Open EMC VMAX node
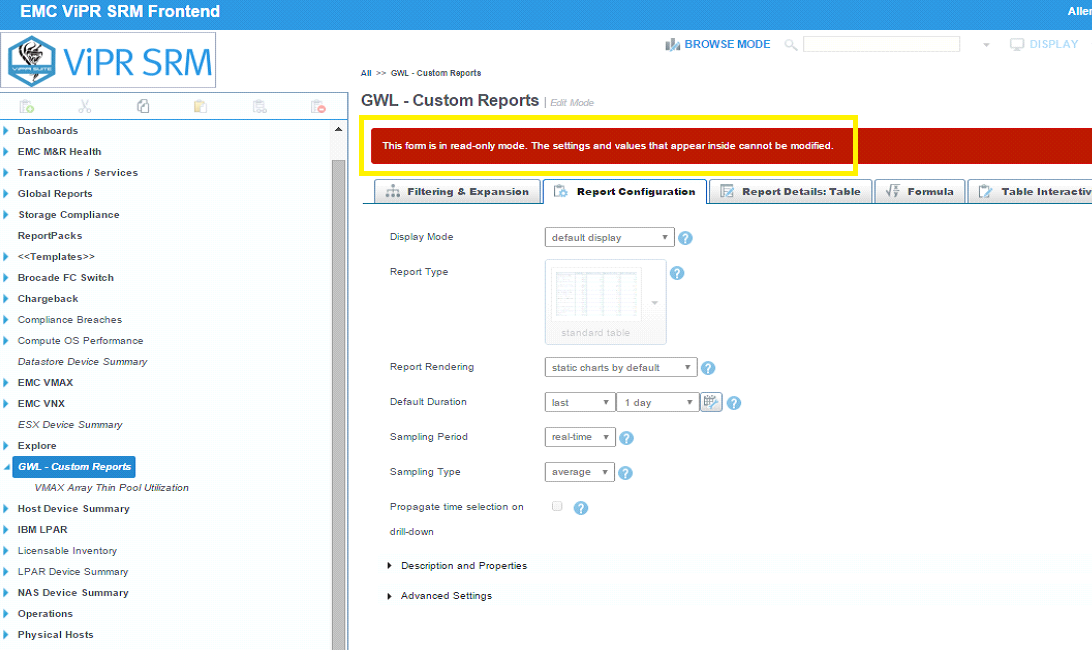The width and height of the screenshot is (1092, 650). (x=45, y=382)
